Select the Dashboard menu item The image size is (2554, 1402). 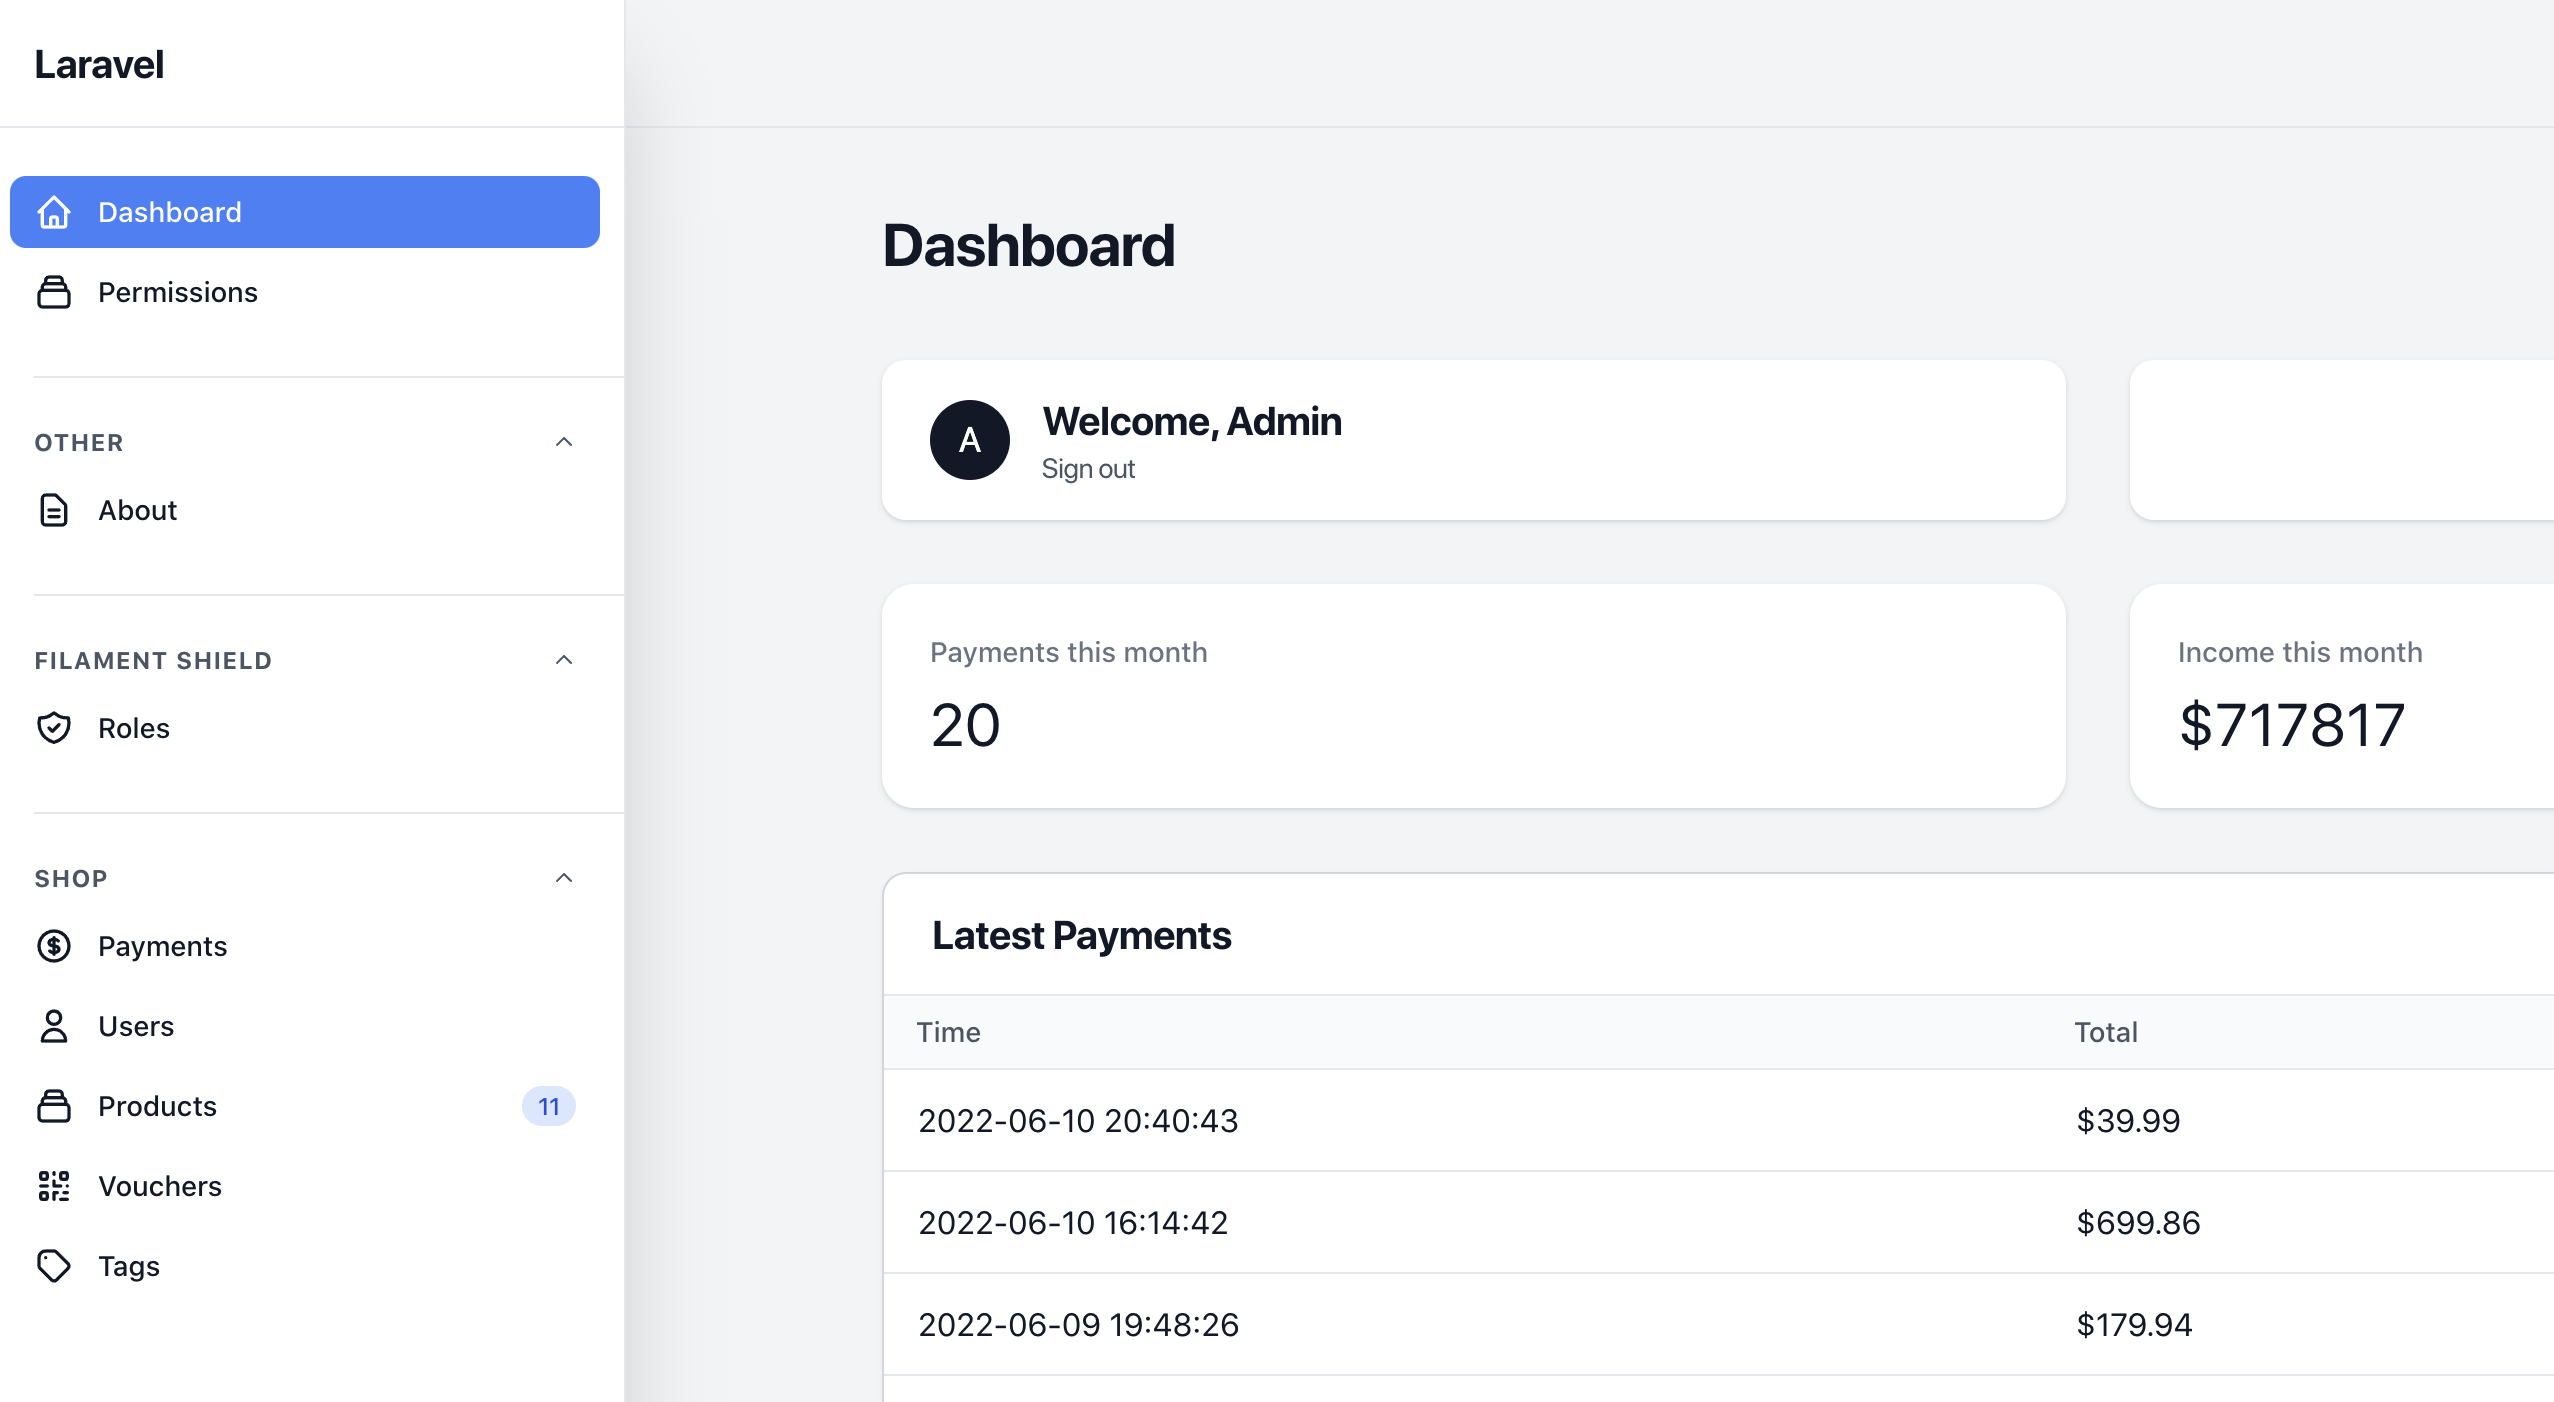(305, 211)
